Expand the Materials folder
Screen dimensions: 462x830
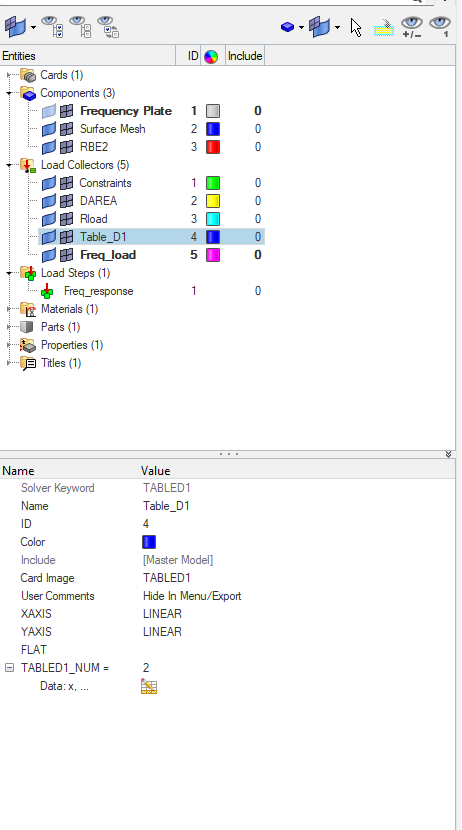(9, 309)
